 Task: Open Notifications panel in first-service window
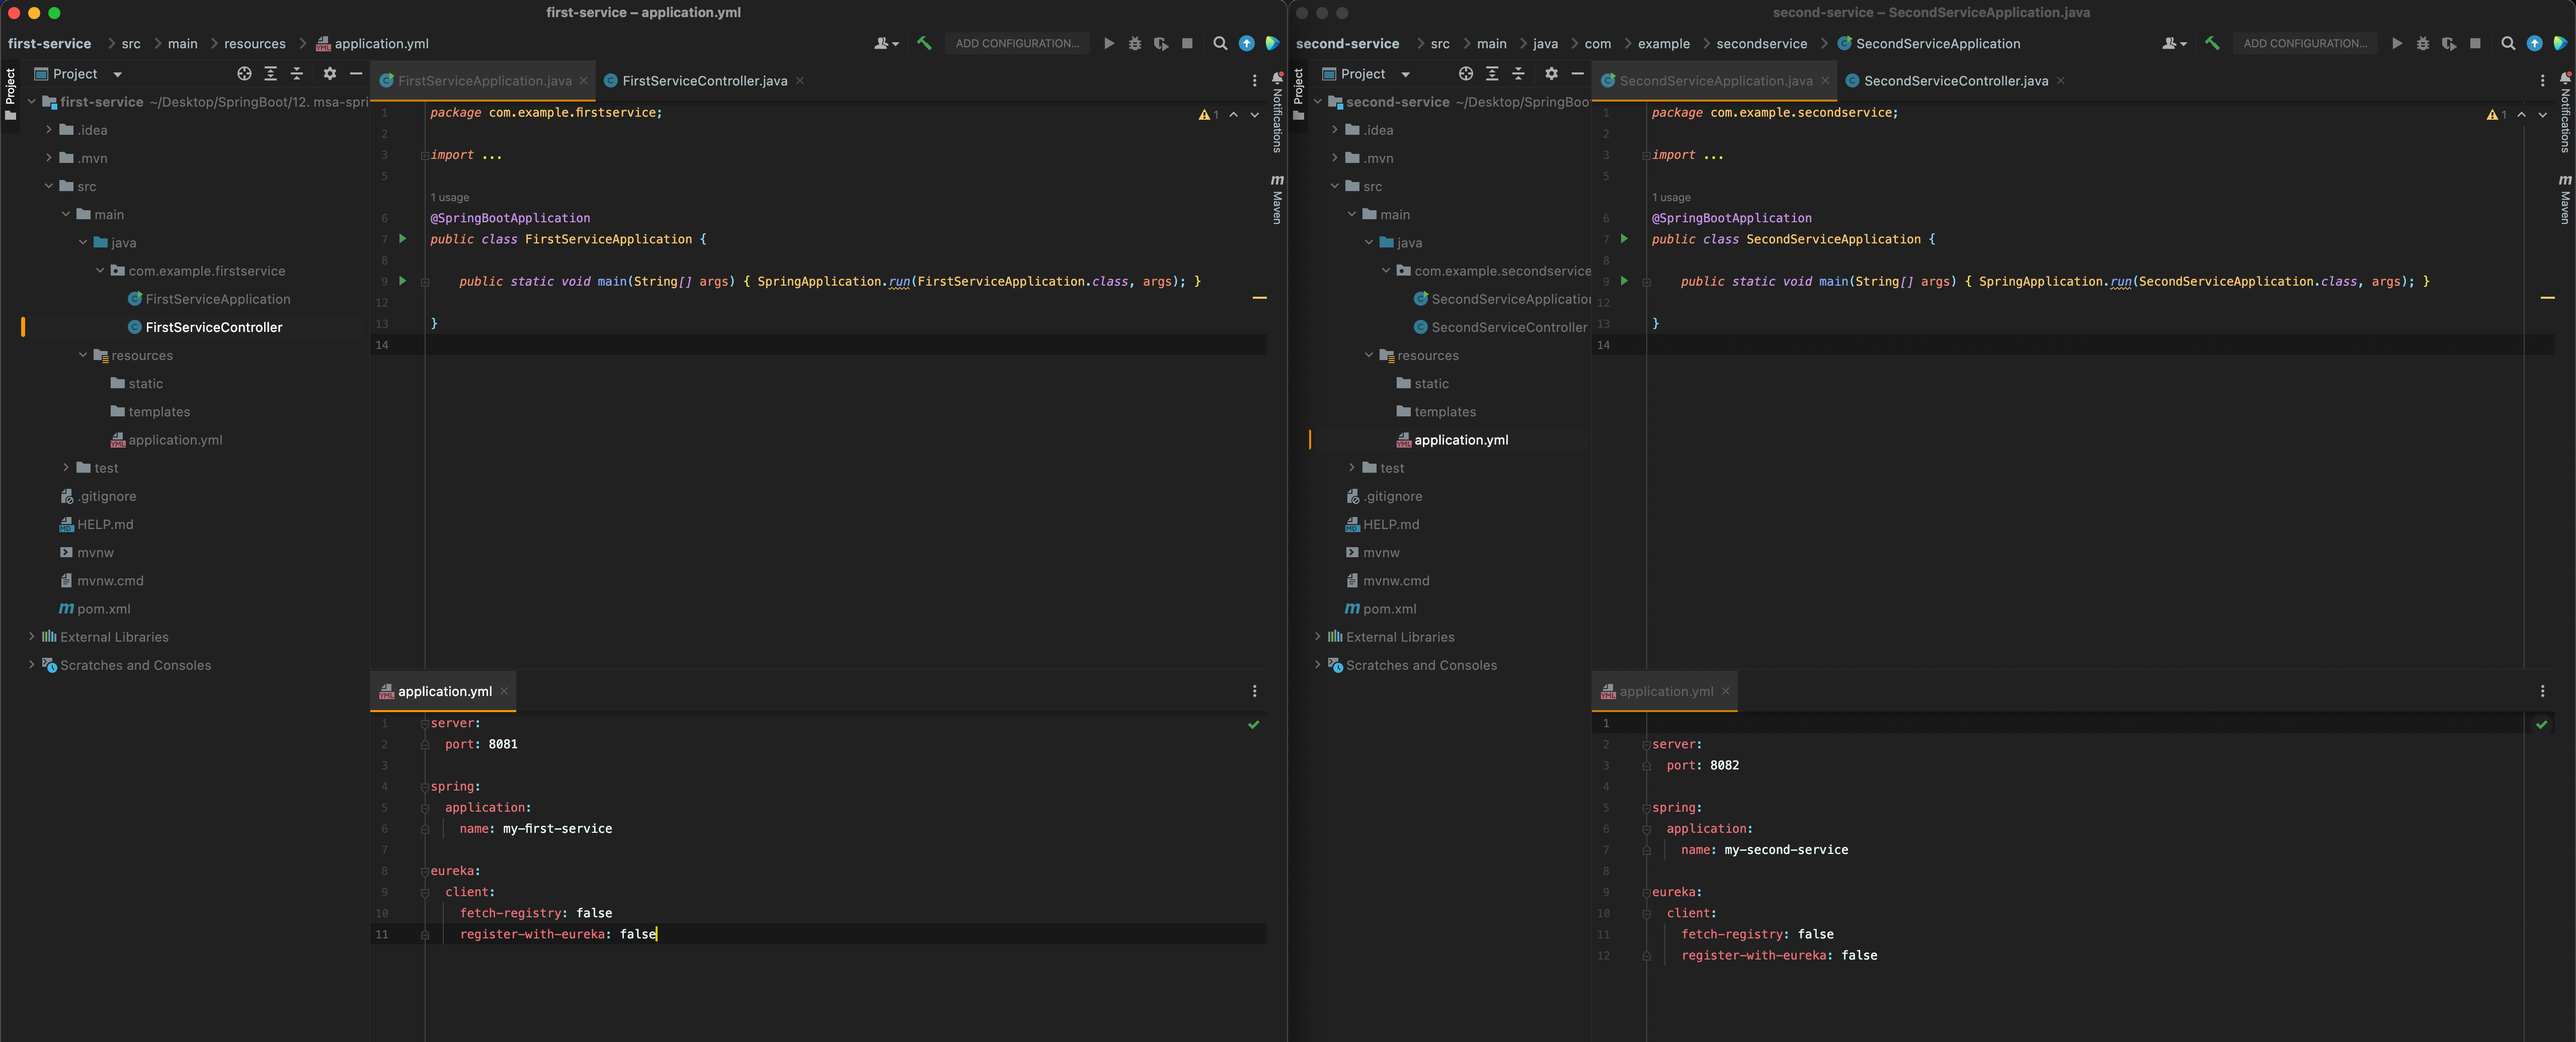tap(1277, 112)
